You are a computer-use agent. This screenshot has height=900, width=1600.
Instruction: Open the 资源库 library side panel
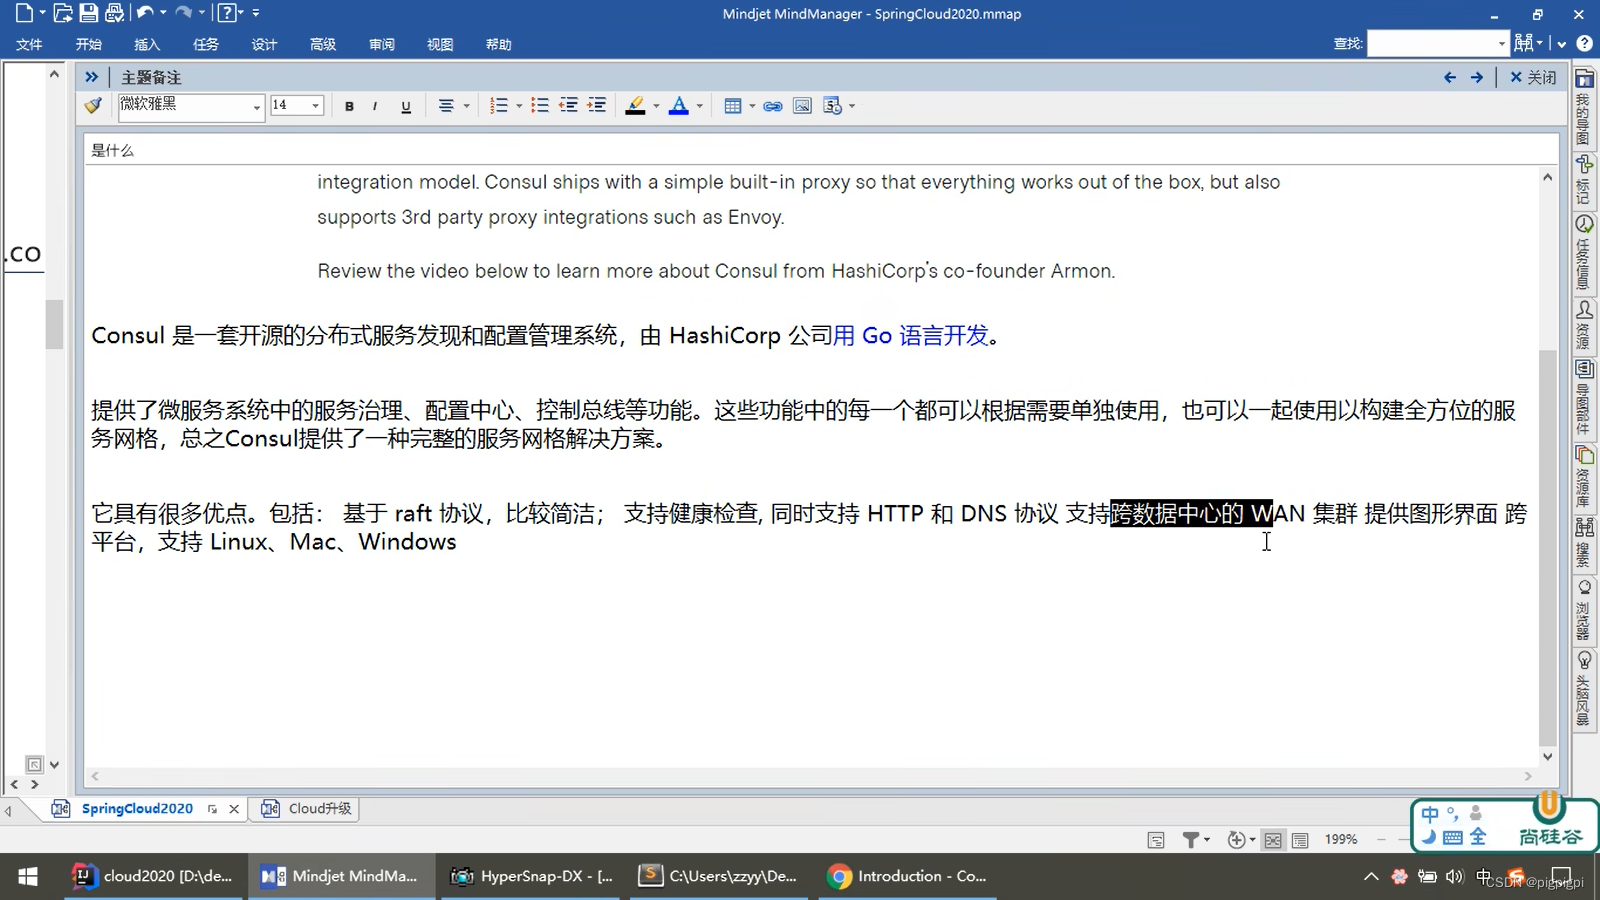(1584, 477)
